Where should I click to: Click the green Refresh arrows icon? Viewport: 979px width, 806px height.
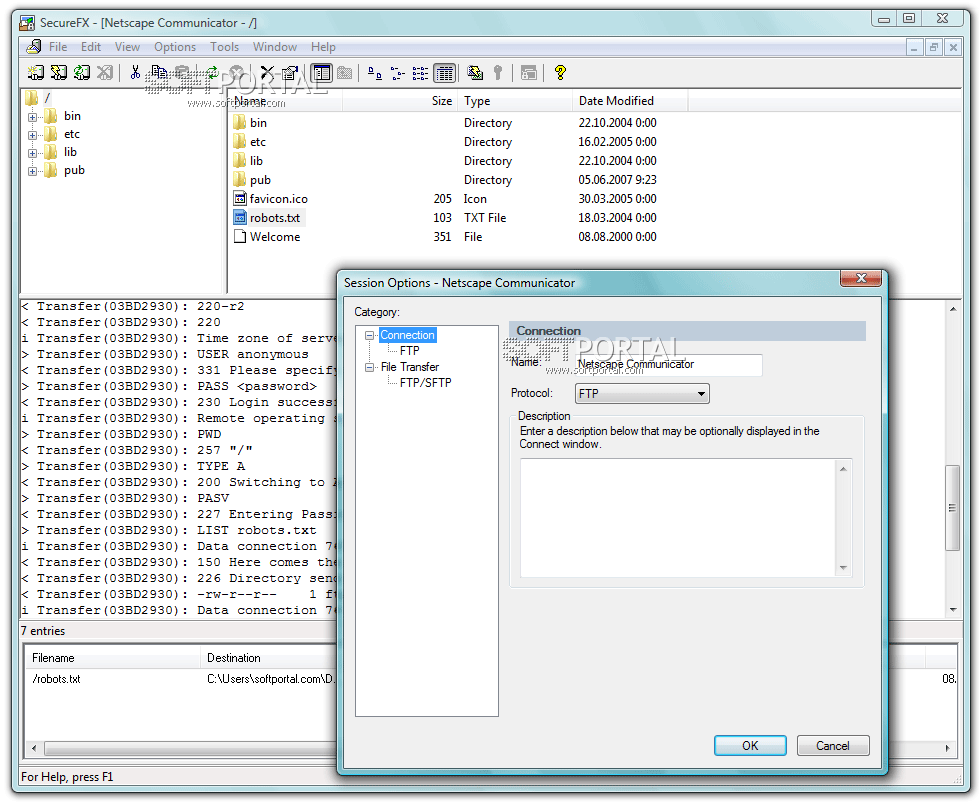tap(212, 73)
